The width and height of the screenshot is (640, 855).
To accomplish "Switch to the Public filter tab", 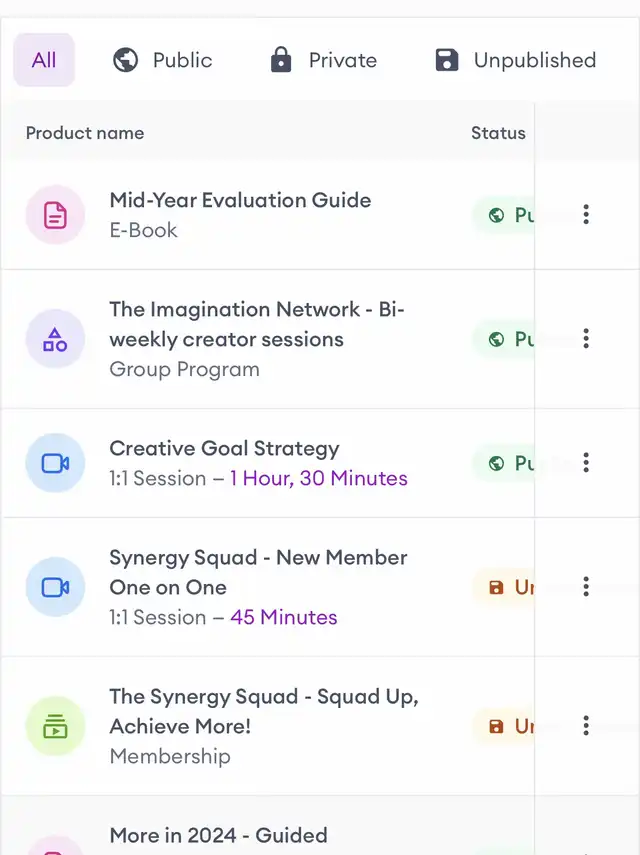I will (x=162, y=60).
